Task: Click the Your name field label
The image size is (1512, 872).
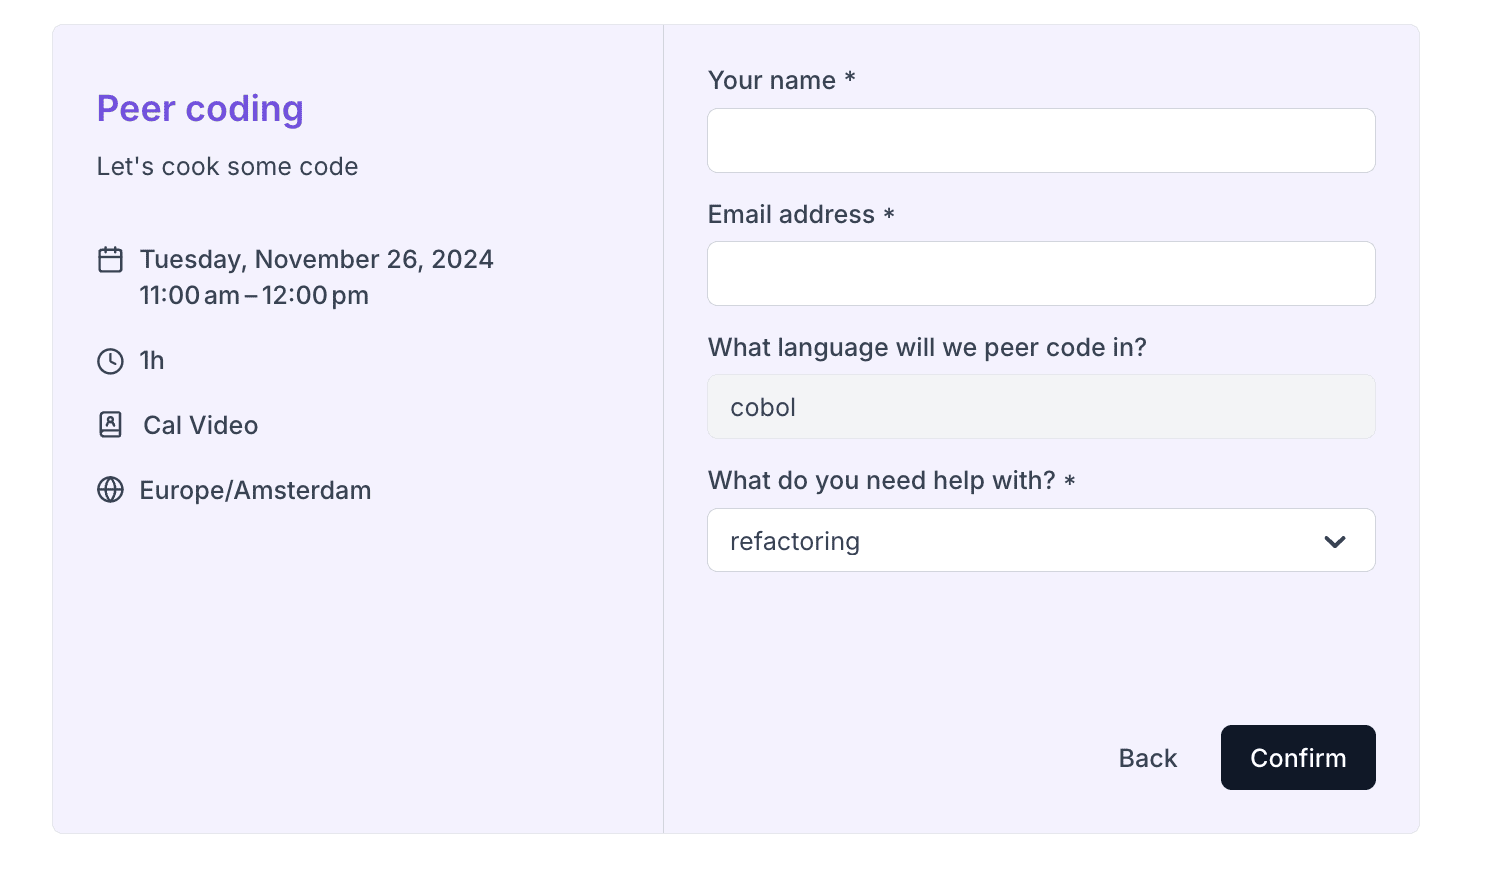Action: tap(771, 80)
